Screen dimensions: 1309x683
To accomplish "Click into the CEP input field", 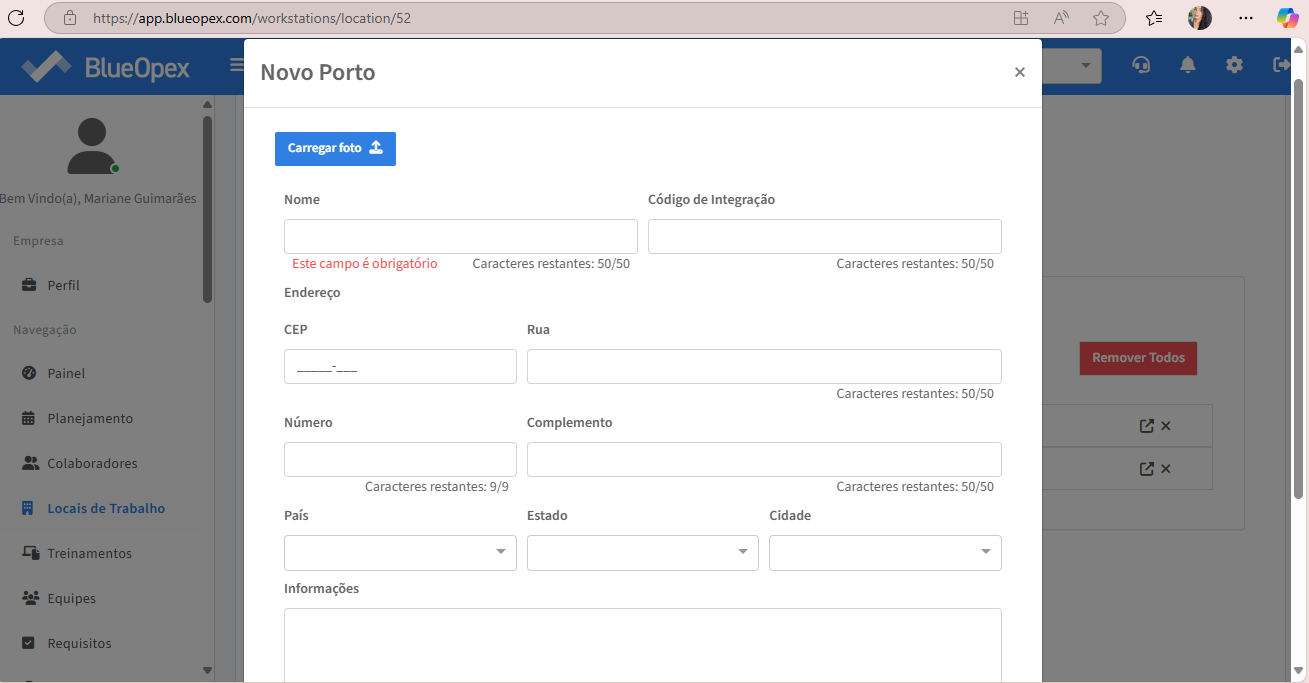I will tap(400, 366).
